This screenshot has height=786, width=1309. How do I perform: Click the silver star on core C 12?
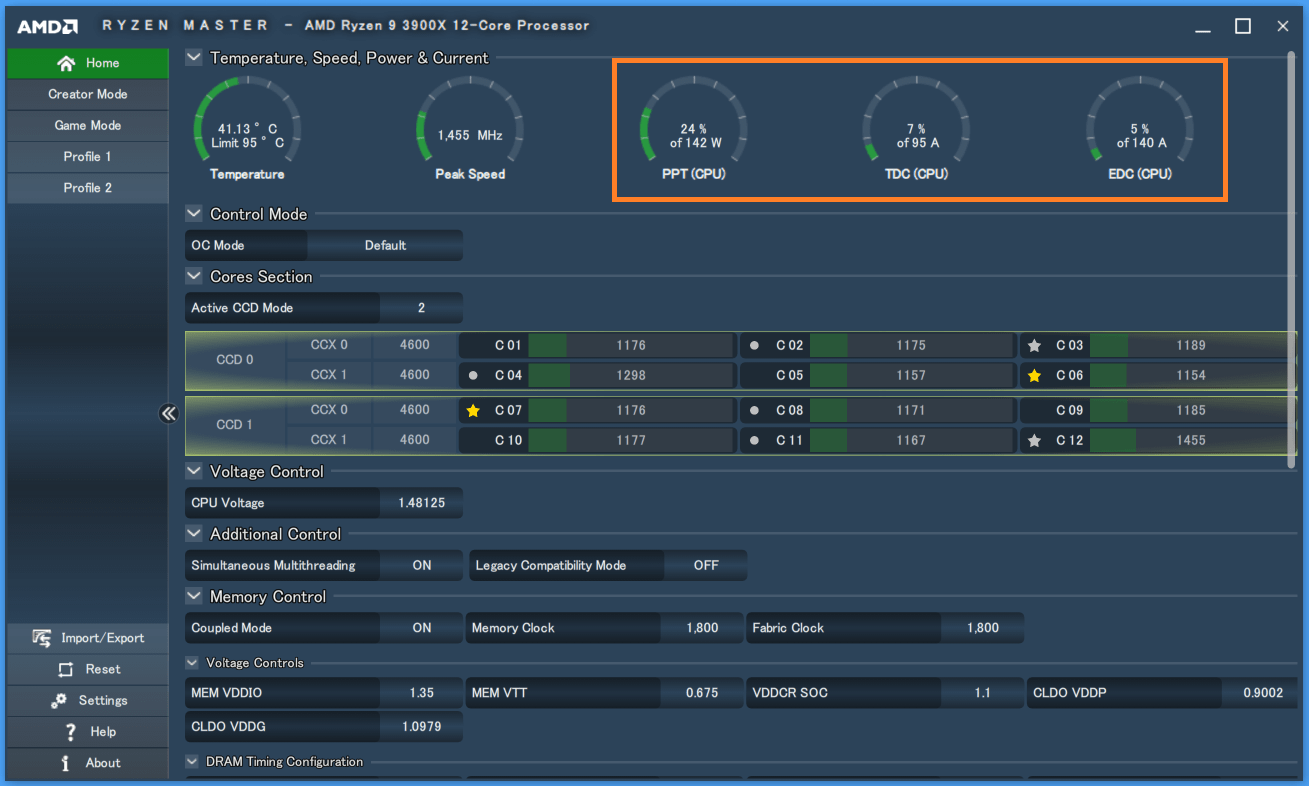[x=1034, y=440]
